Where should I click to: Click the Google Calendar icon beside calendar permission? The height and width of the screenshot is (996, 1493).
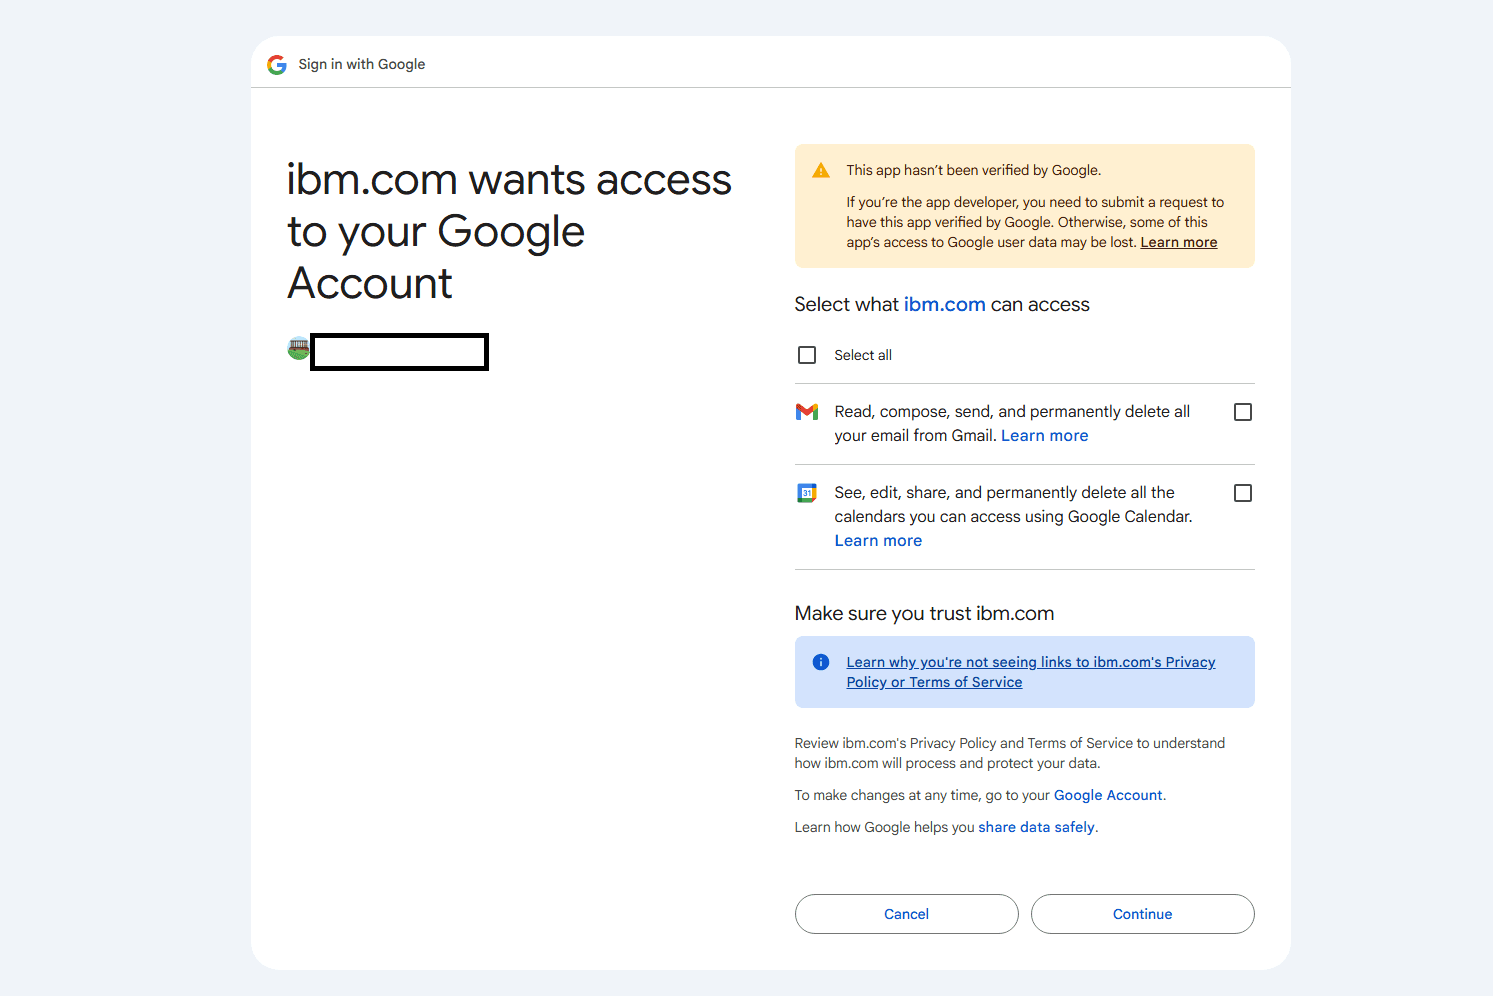807,492
